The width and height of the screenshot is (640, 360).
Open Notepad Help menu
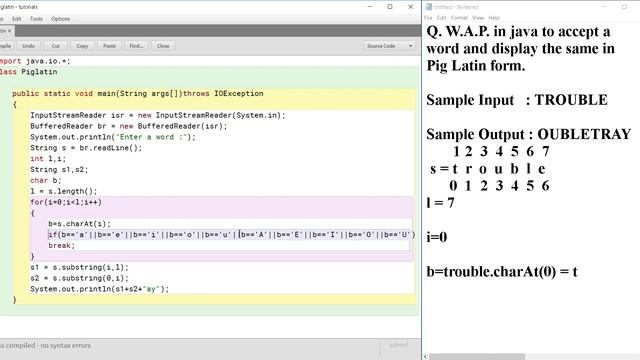click(494, 18)
